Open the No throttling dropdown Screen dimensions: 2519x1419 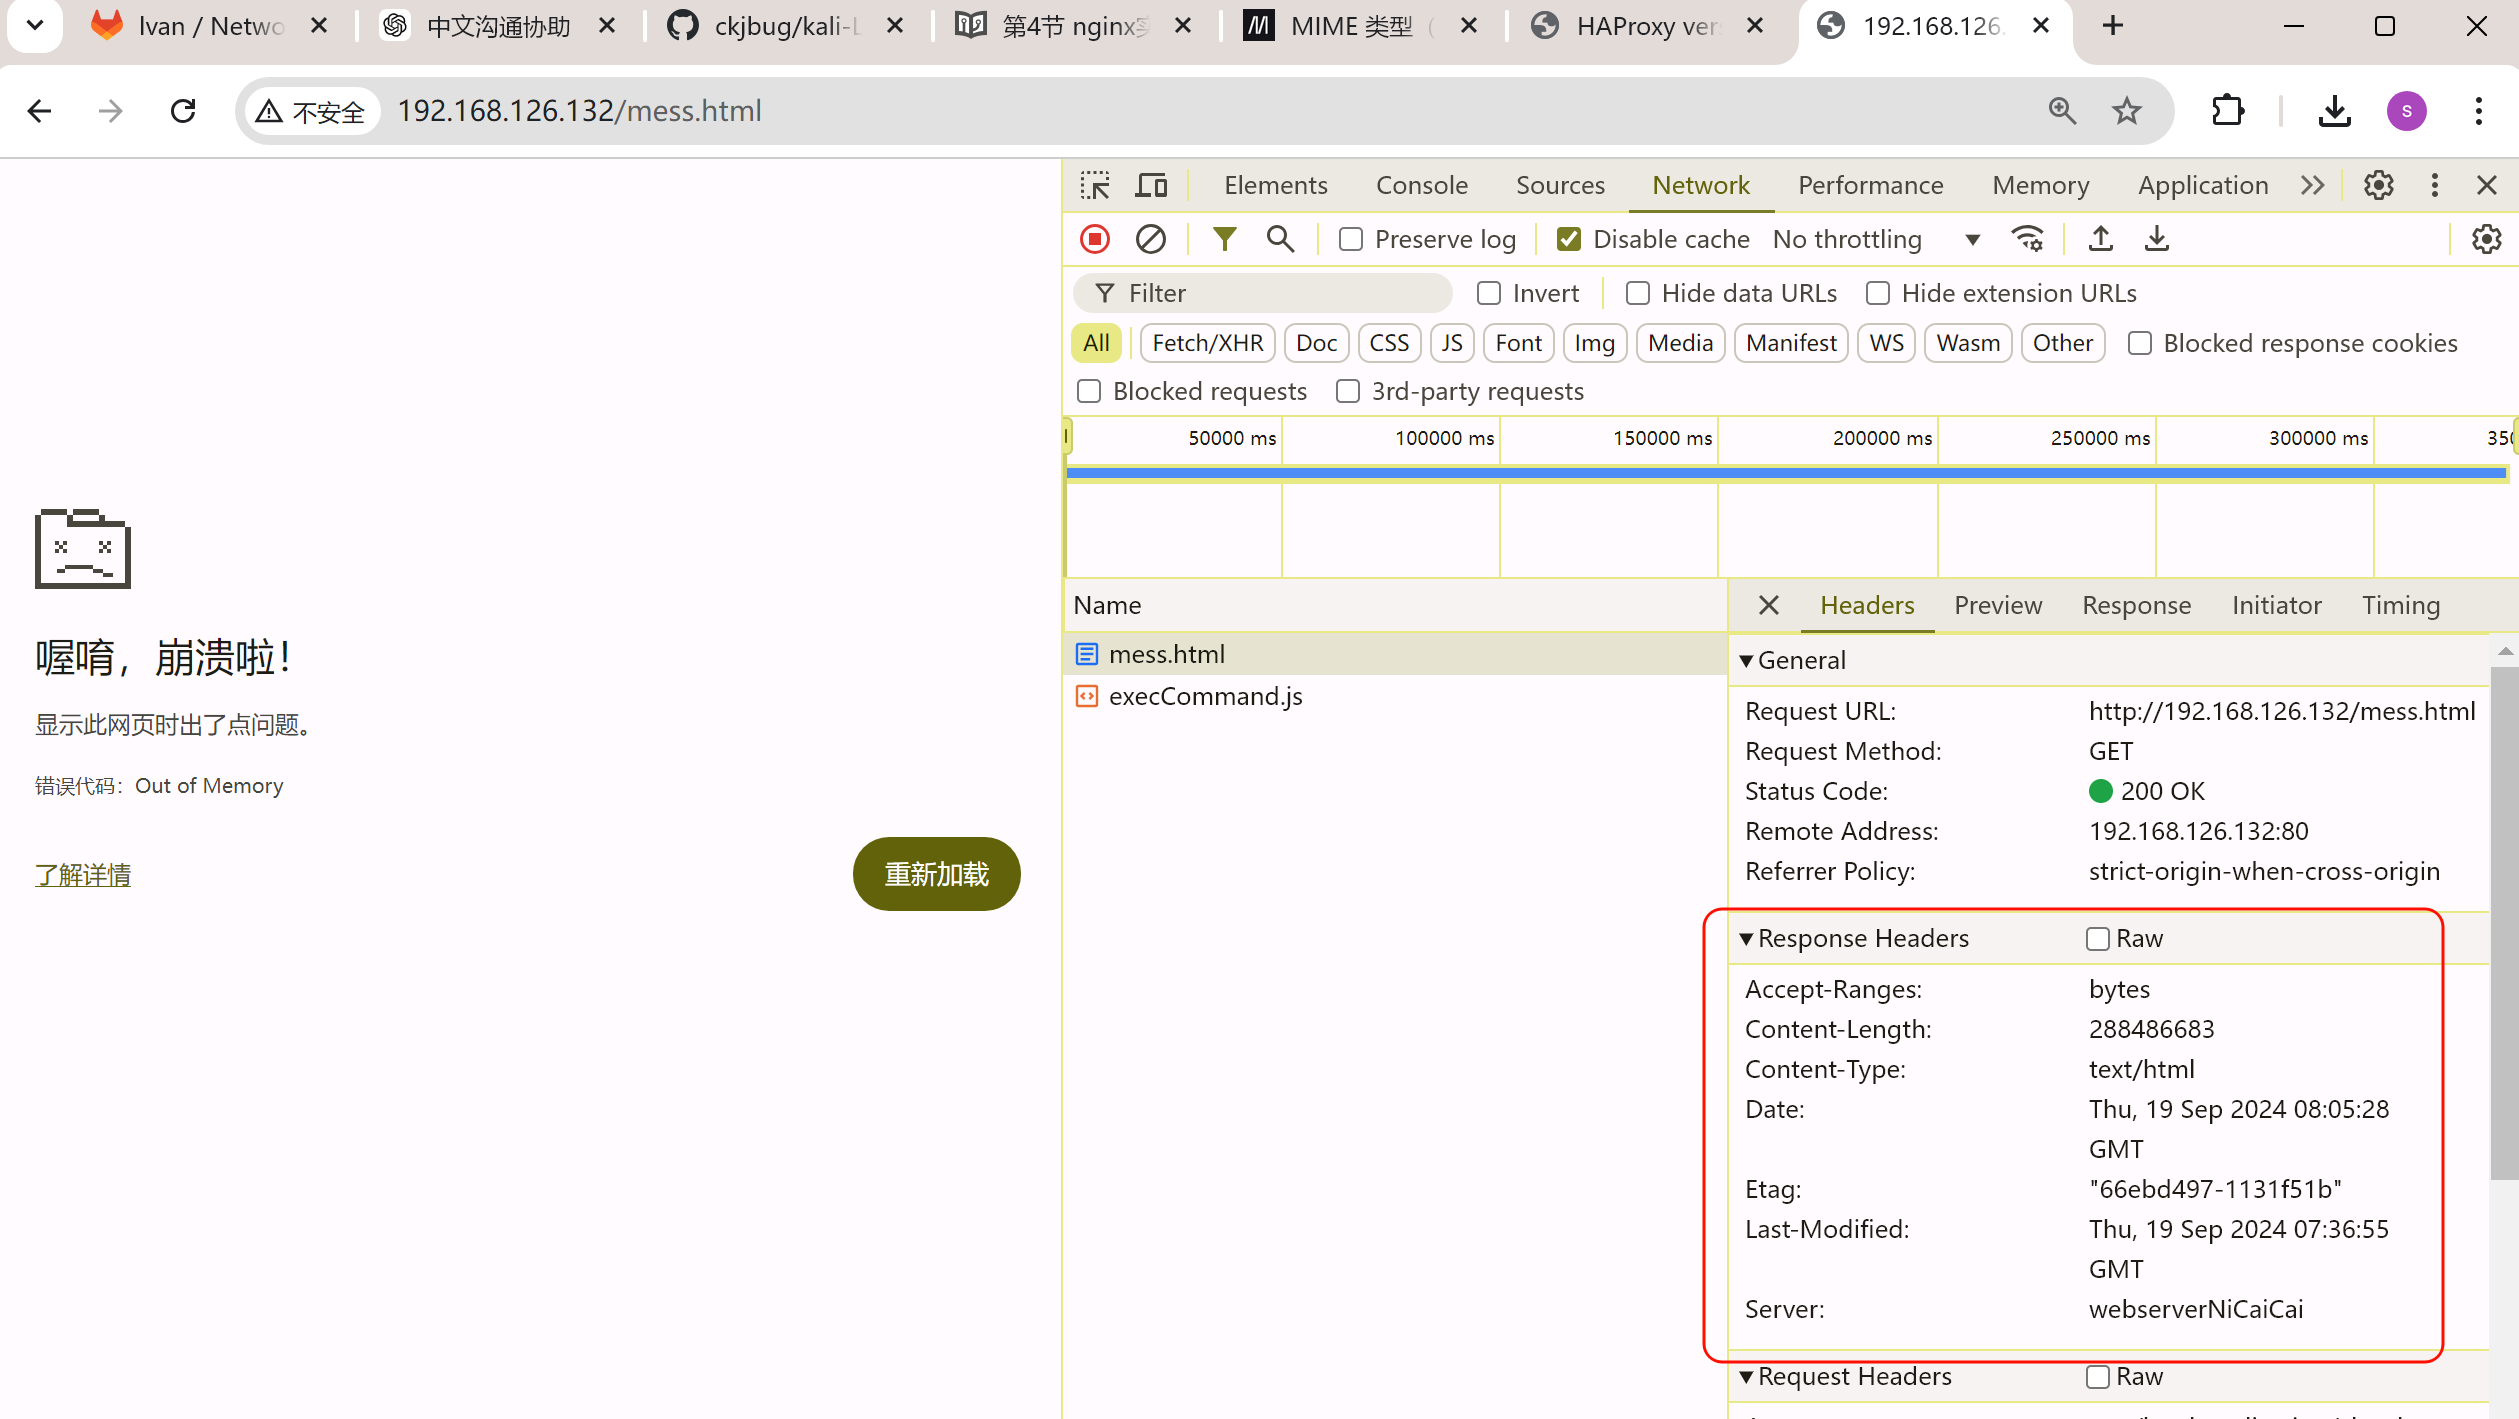point(1875,239)
